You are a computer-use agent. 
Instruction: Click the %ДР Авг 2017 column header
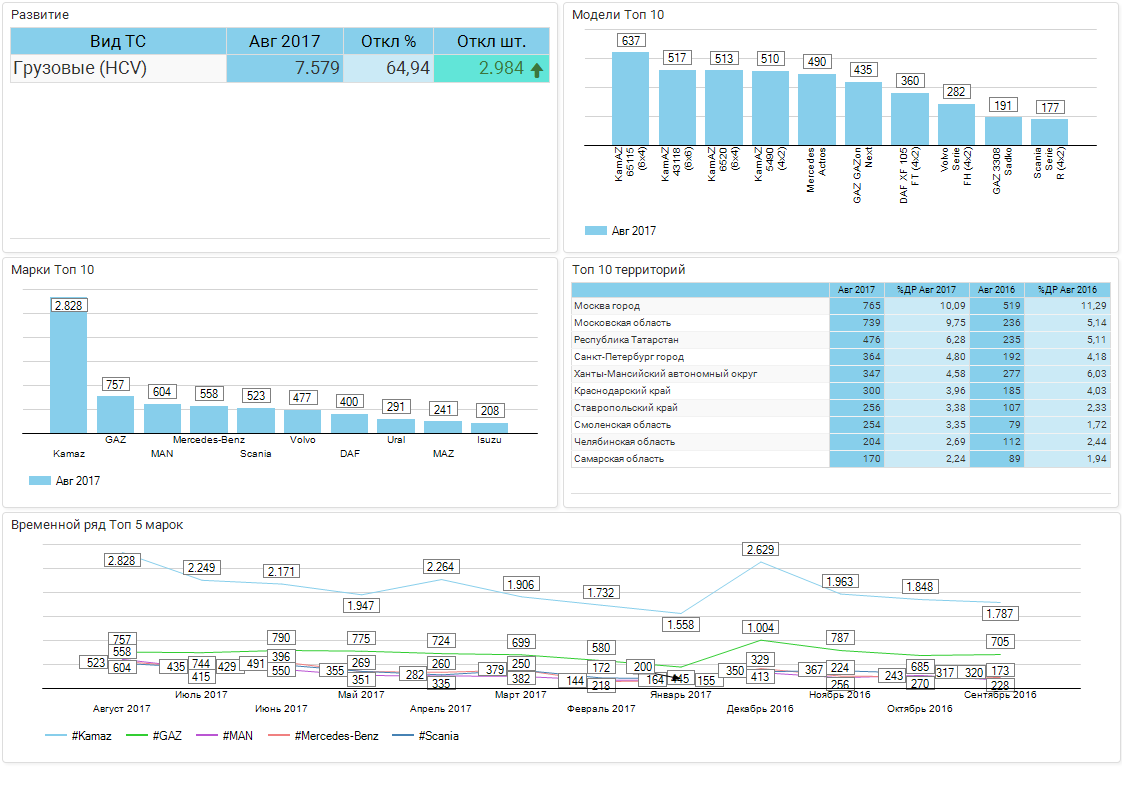coord(926,290)
